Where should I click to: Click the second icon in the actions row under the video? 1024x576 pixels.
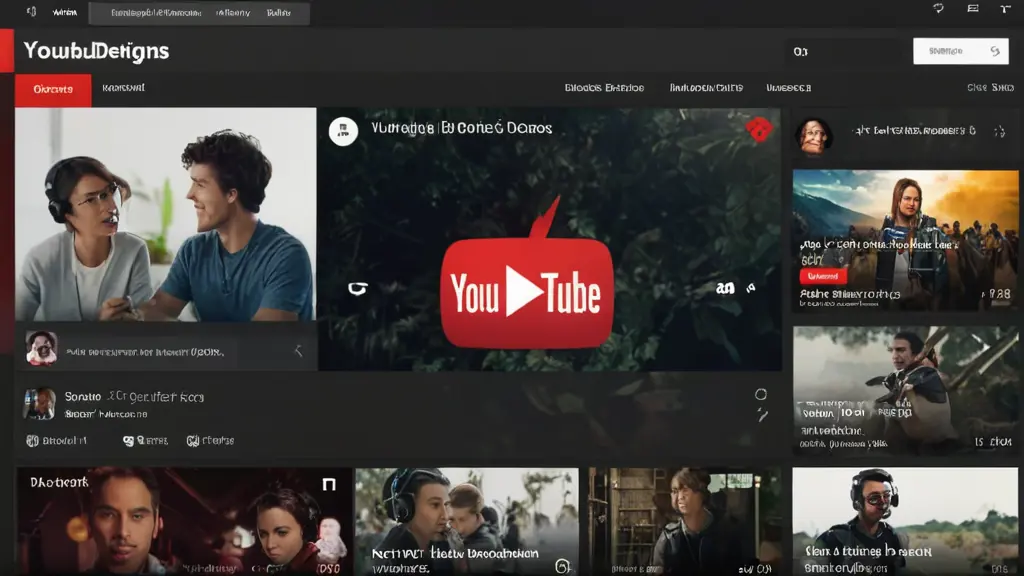point(128,440)
